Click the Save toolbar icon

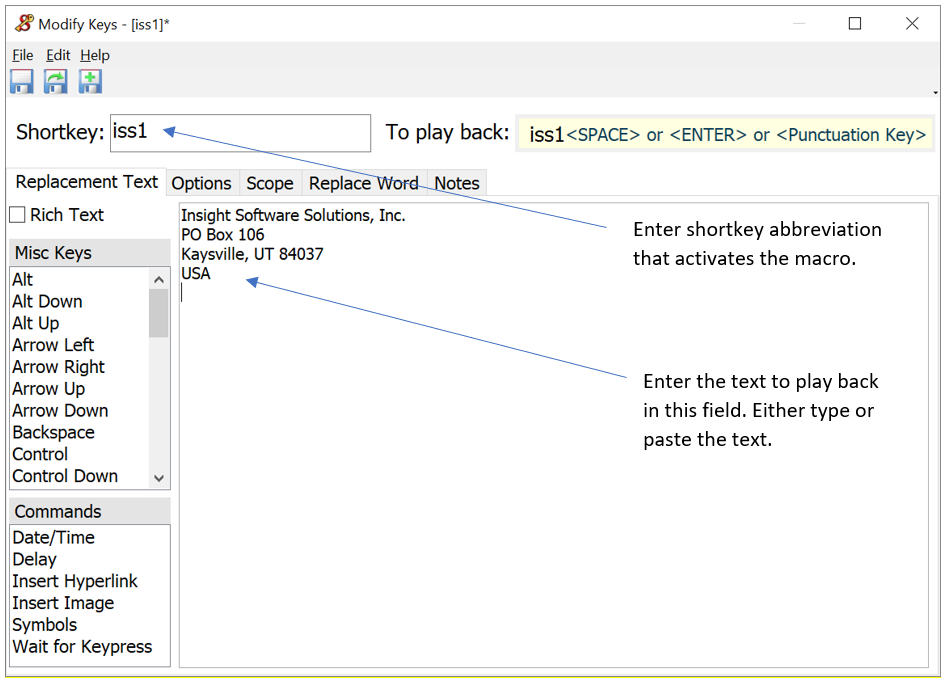[22, 81]
